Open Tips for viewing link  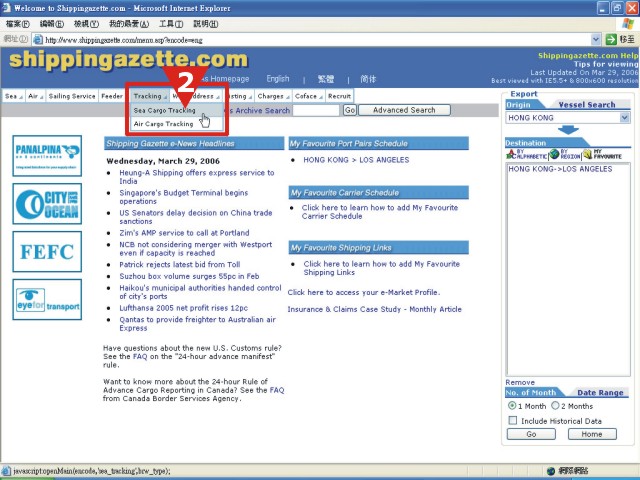[x=606, y=64]
